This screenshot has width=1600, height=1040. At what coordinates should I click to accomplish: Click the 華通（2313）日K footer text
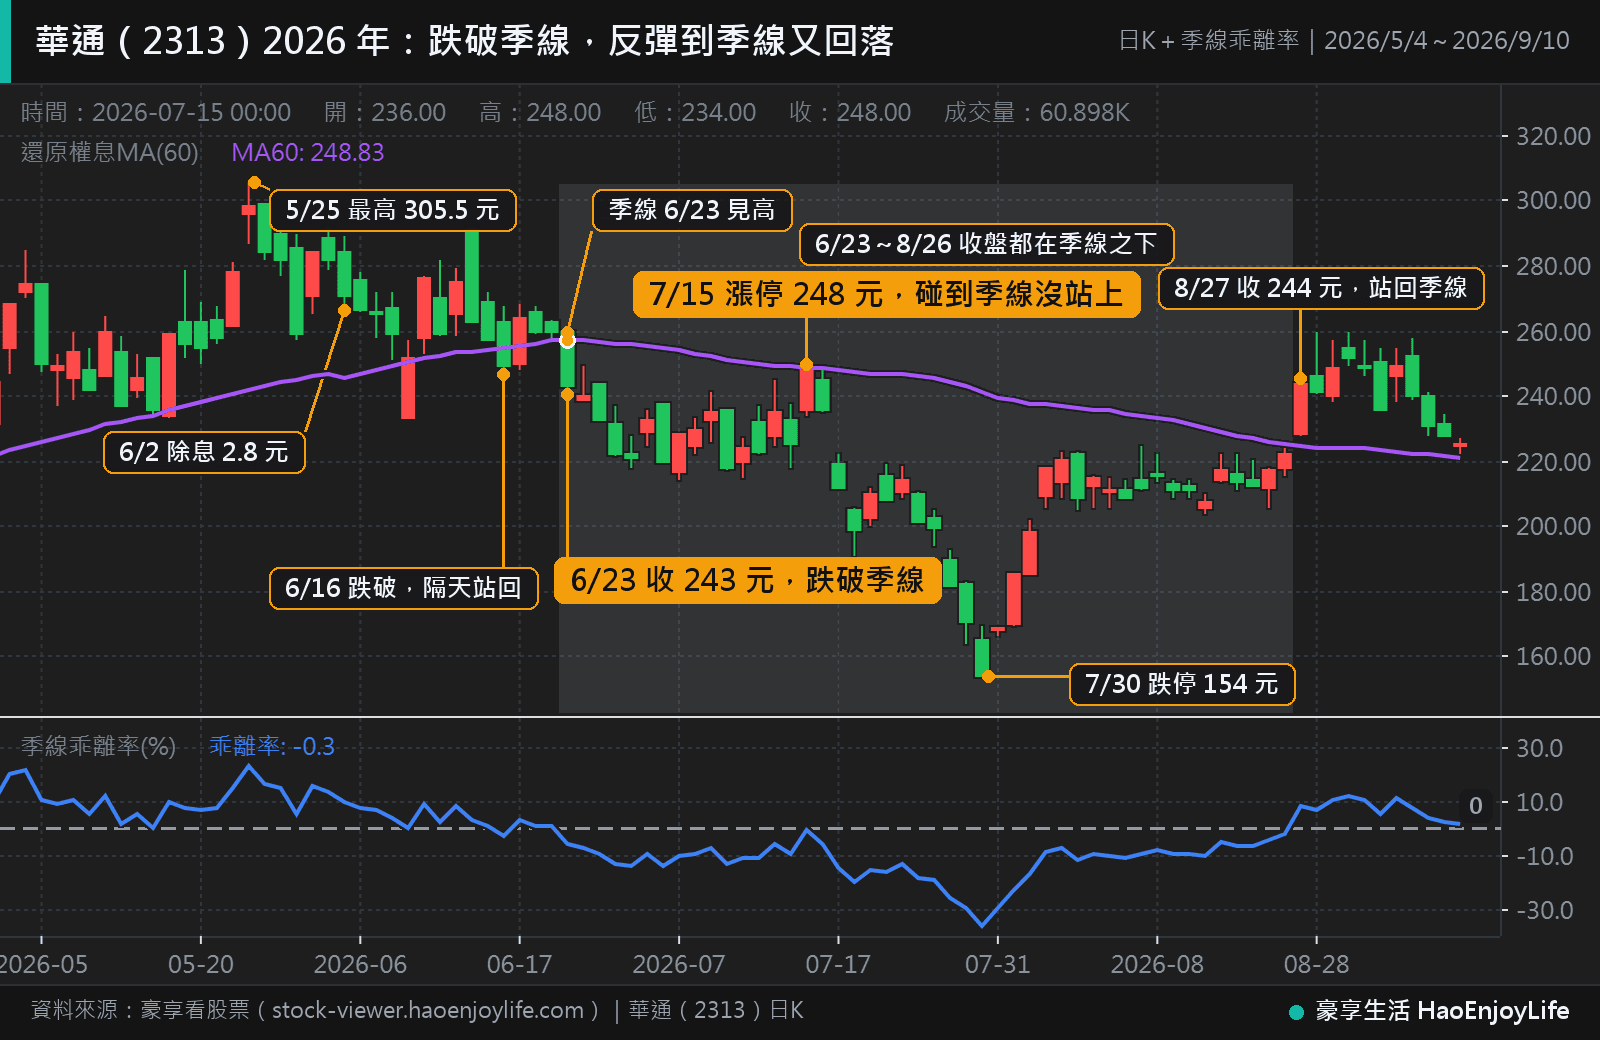click(x=716, y=1011)
